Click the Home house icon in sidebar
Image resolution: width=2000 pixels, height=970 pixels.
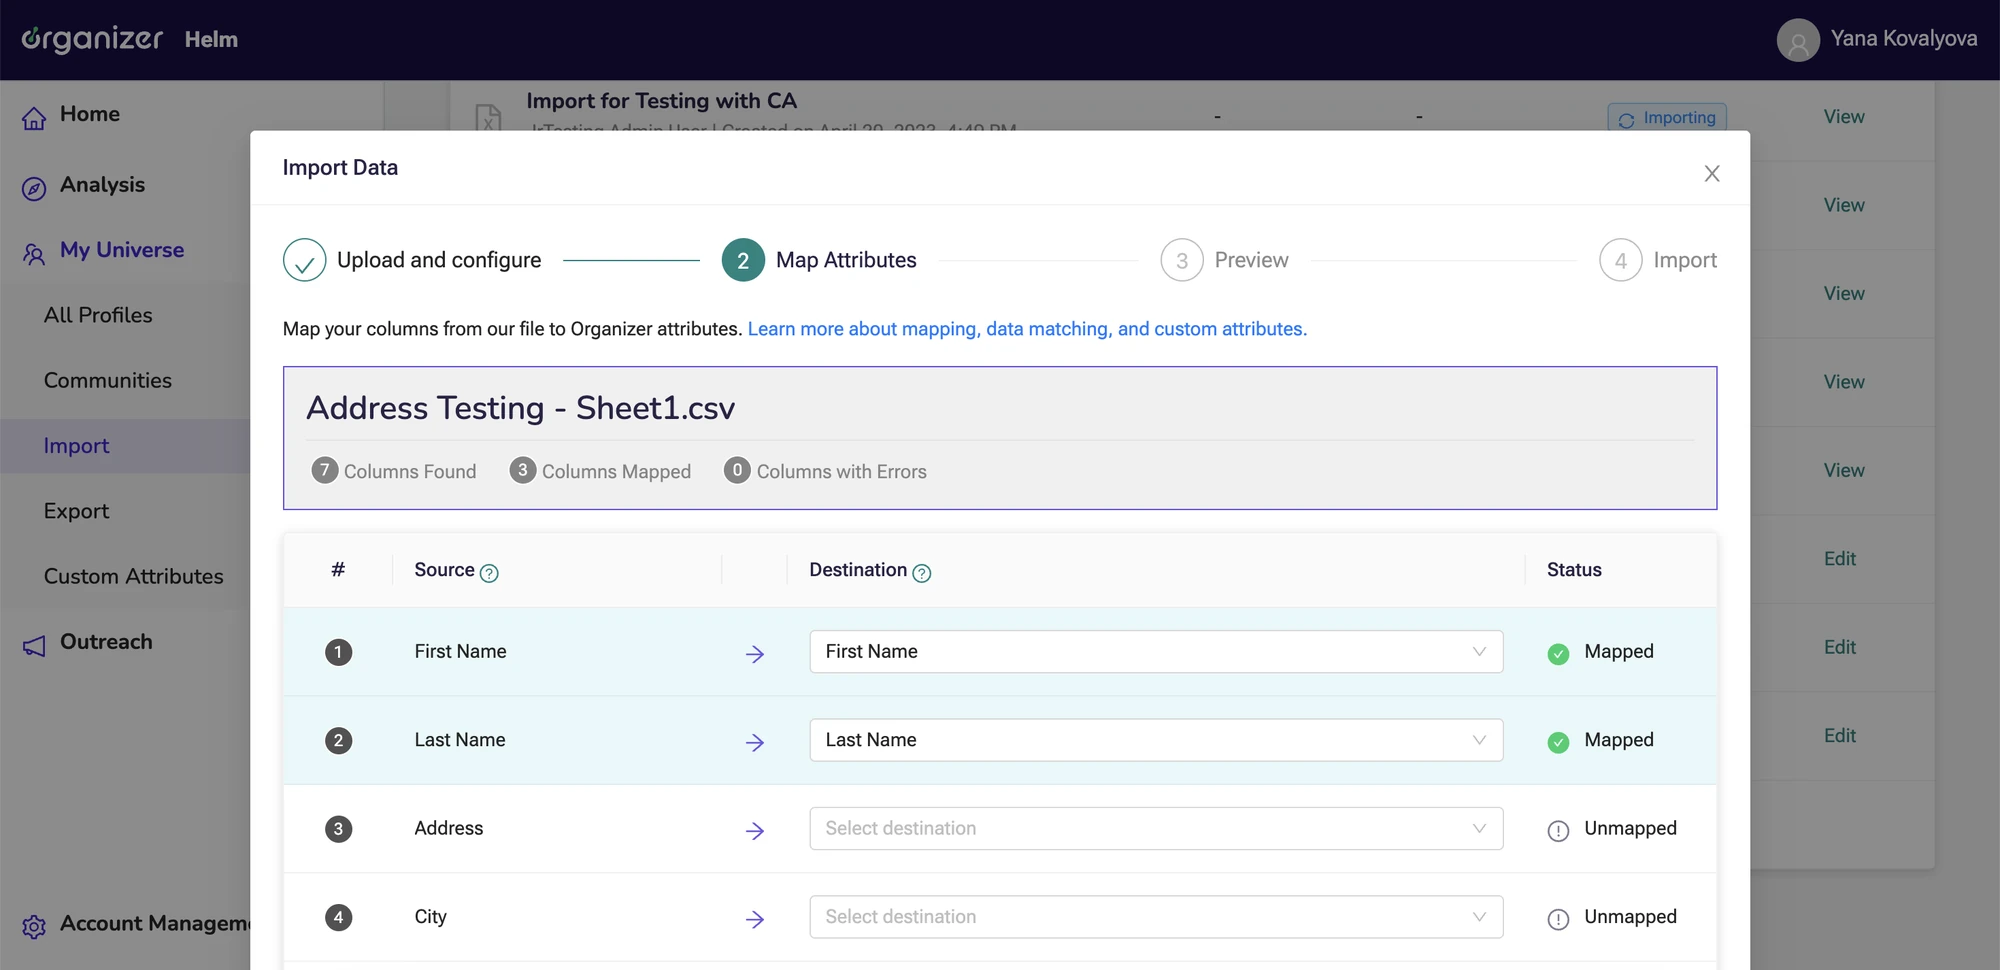coord(34,118)
